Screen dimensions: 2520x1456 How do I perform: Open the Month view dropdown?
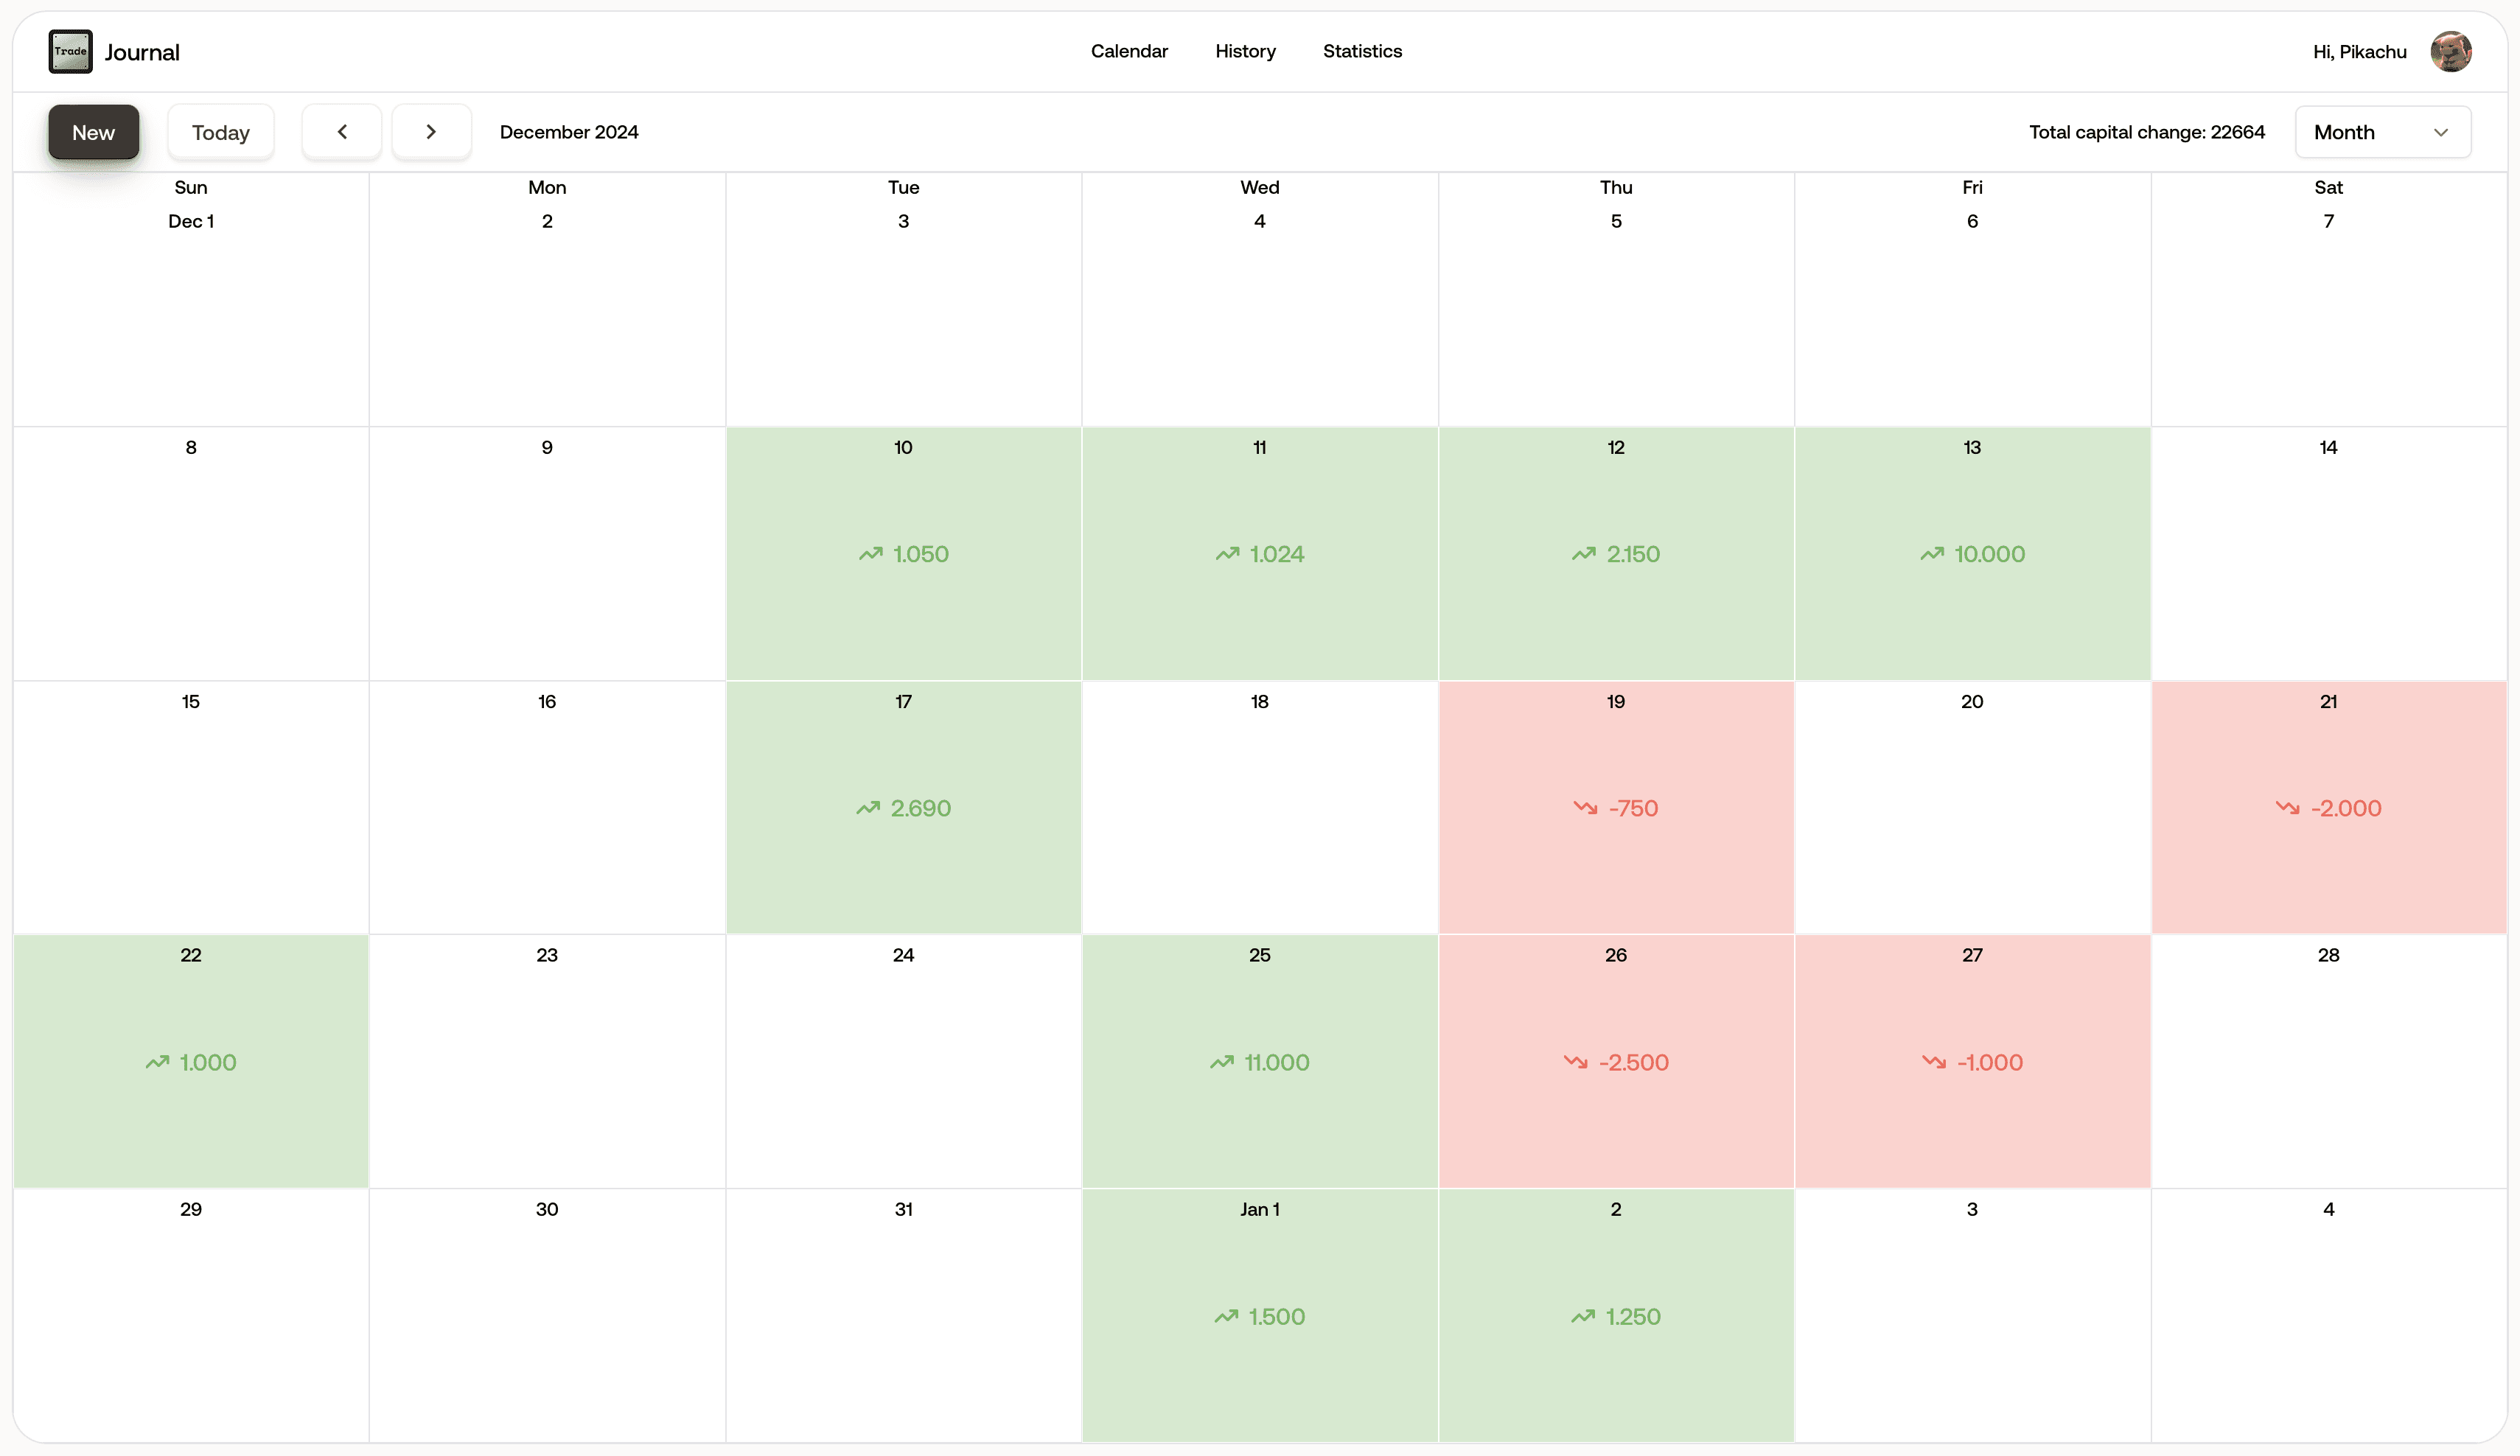[2382, 131]
